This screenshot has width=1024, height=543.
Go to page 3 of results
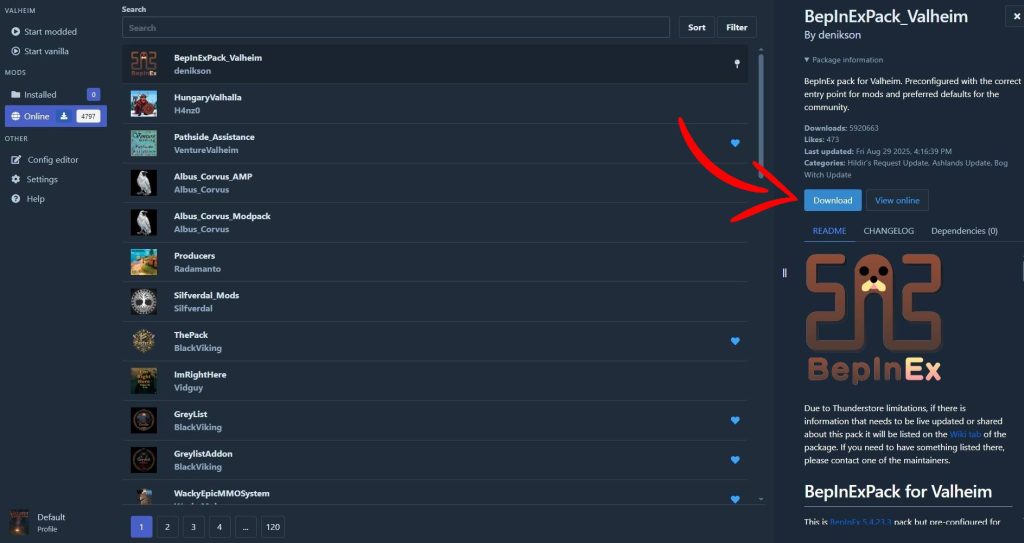(x=193, y=527)
